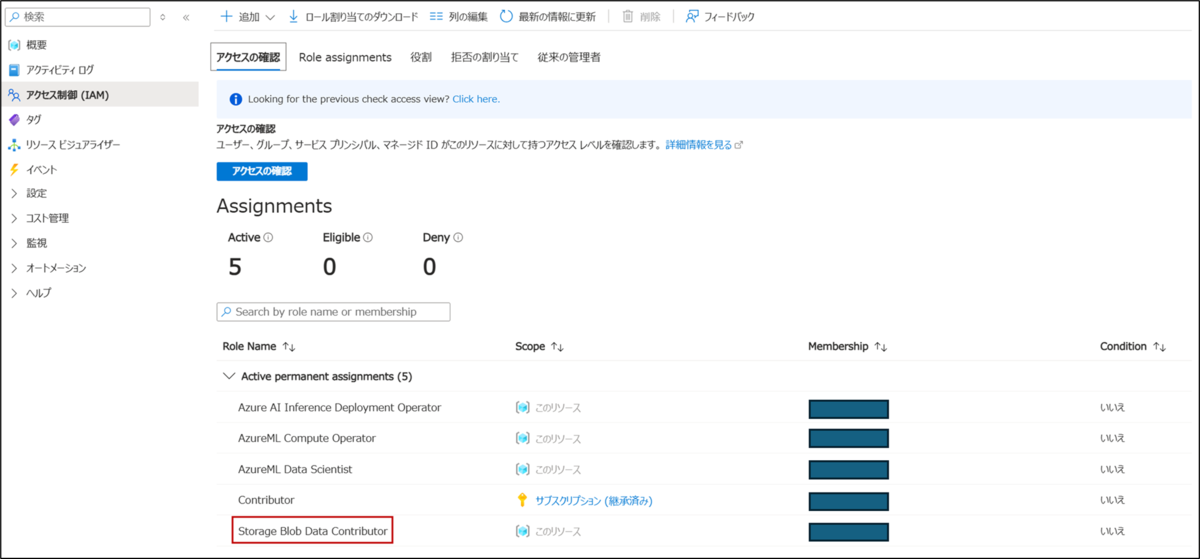
Task: Click the scope resource icon for AzureML Data Scientist
Action: coord(522,469)
